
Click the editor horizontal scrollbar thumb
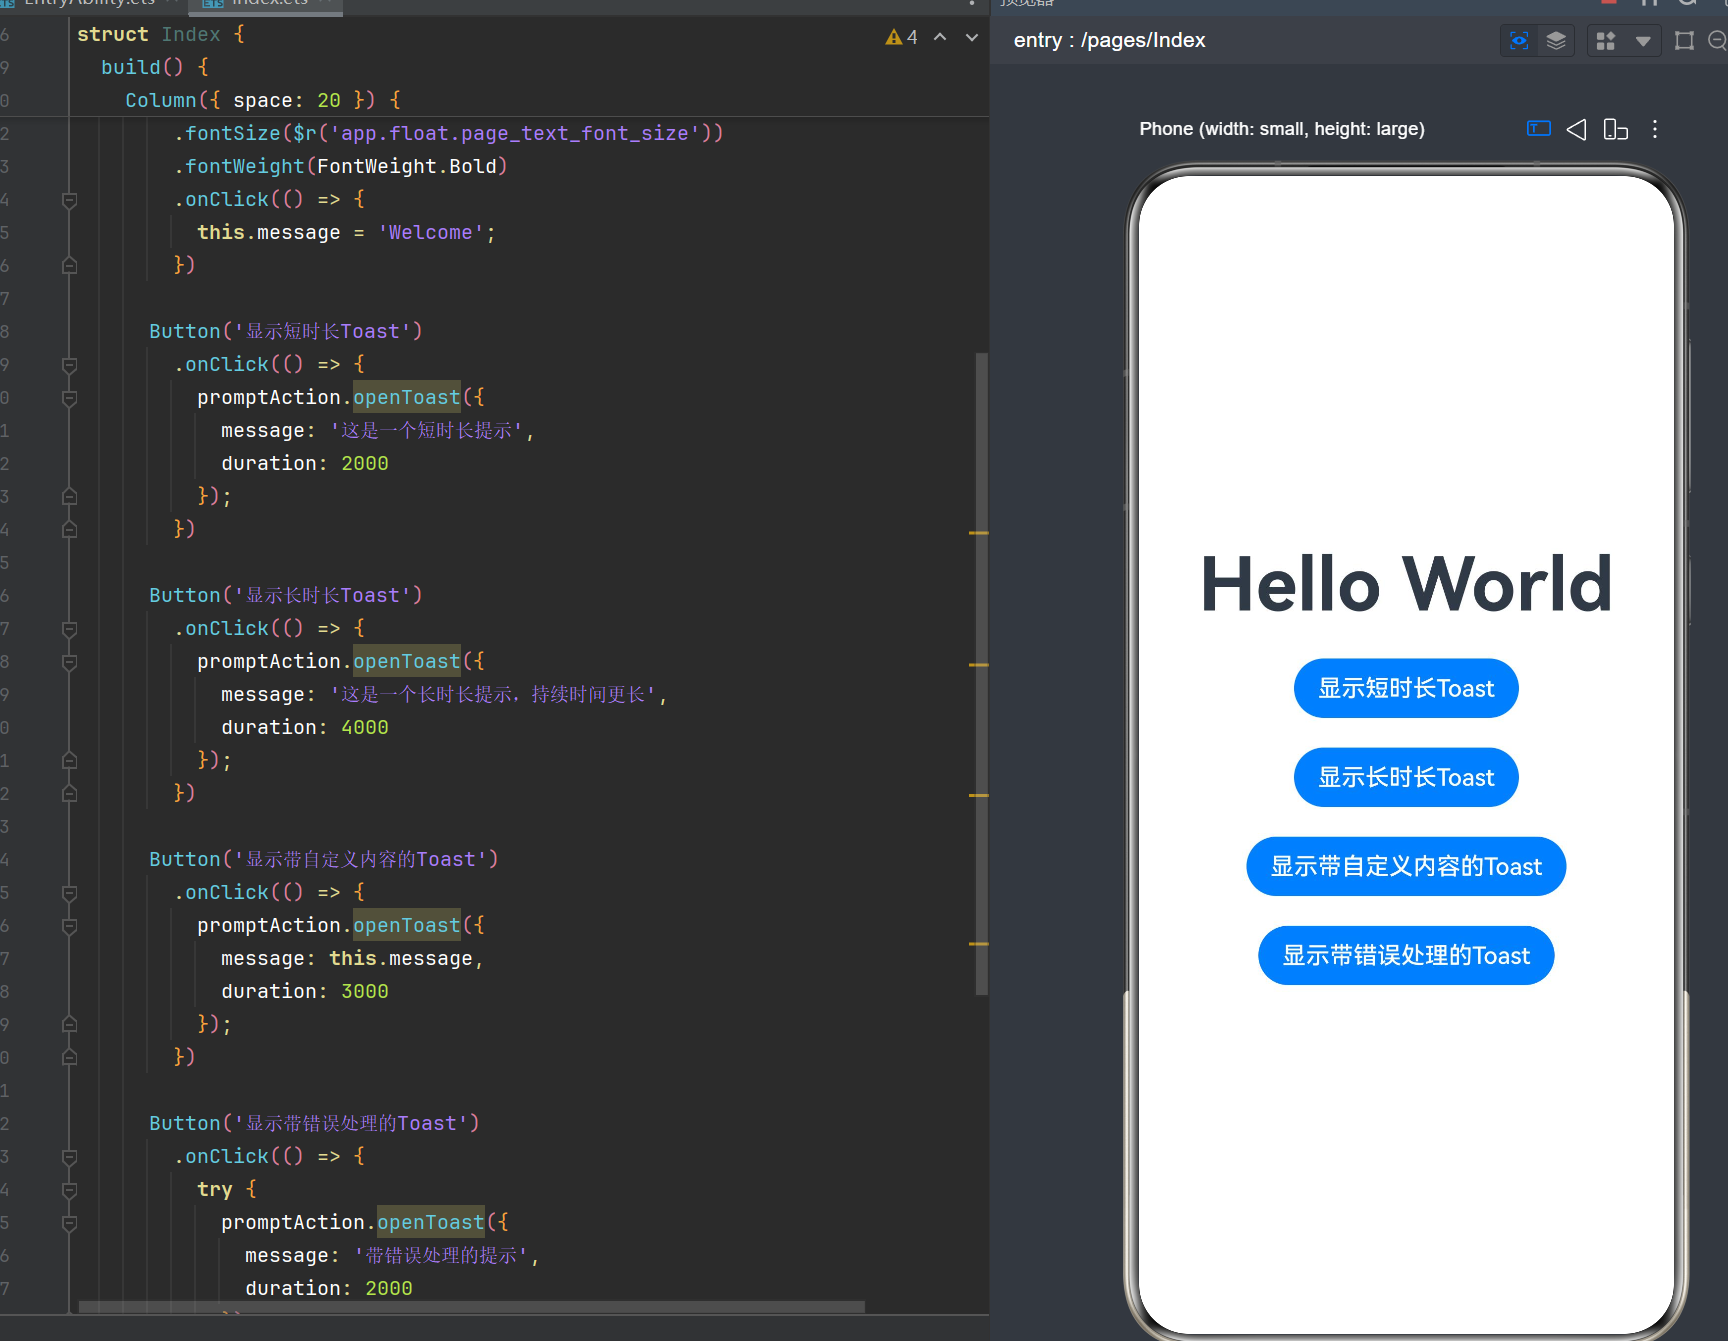coord(471,1307)
